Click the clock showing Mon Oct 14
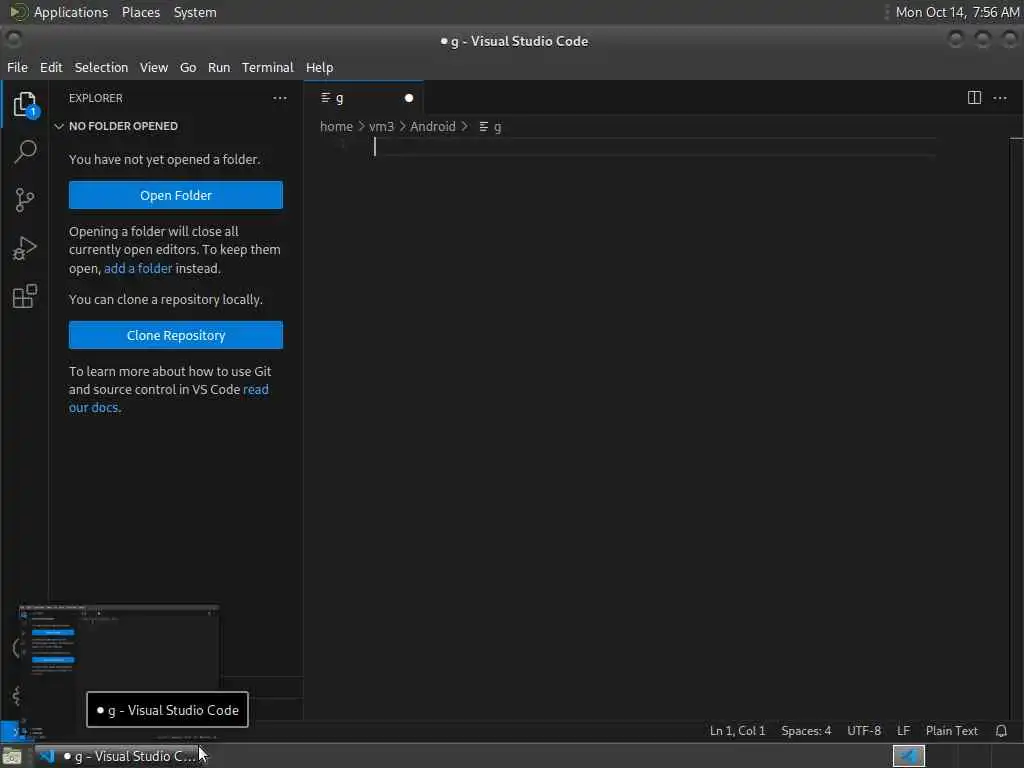Viewport: 1024px width, 768px height. (957, 12)
